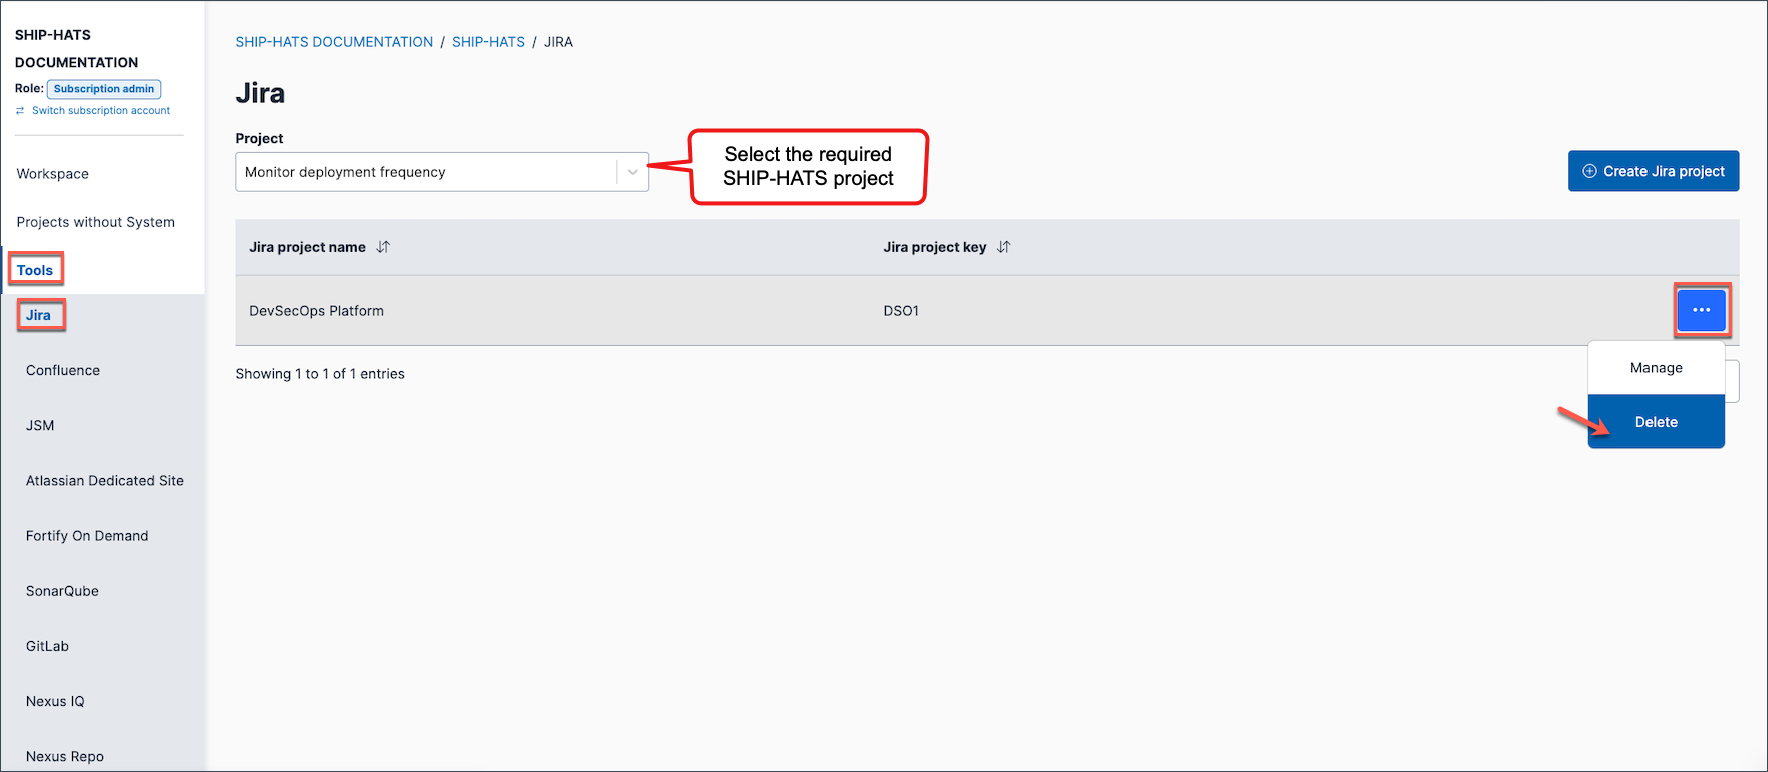Click the Switch subscription account link
Screen dimensions: 1768x772
[101, 111]
